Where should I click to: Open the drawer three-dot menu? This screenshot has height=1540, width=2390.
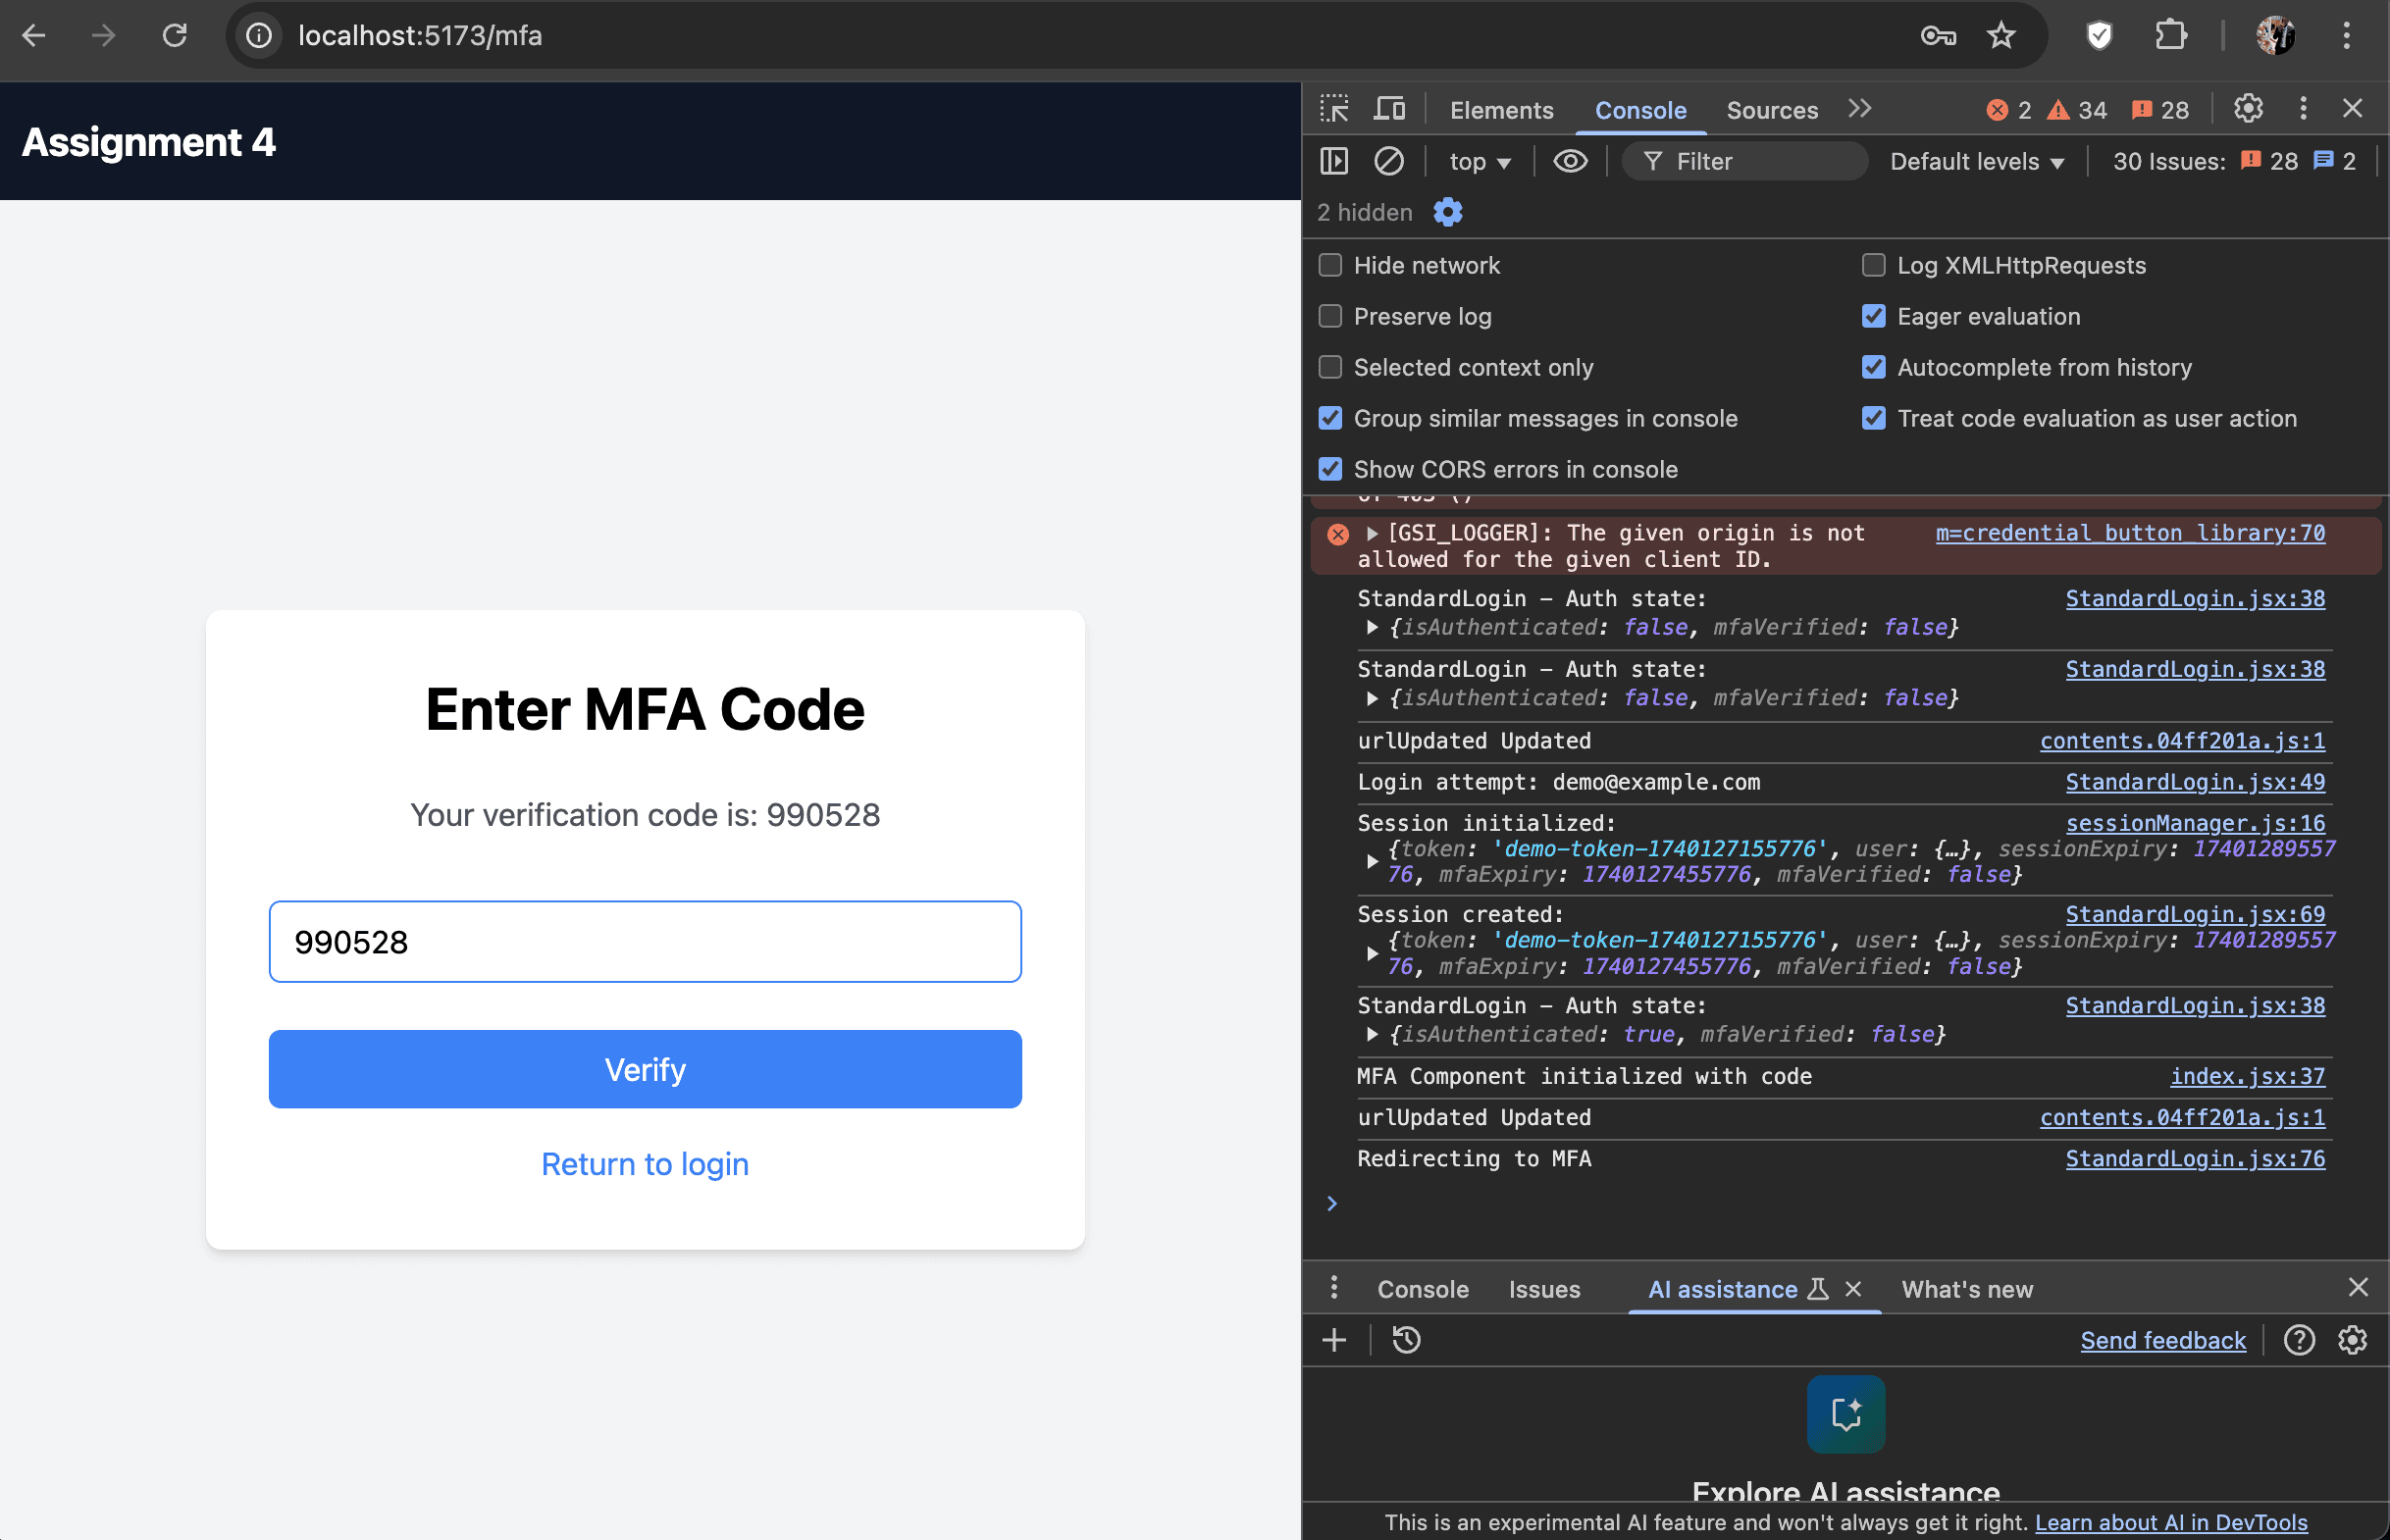pyautogui.click(x=1334, y=1288)
